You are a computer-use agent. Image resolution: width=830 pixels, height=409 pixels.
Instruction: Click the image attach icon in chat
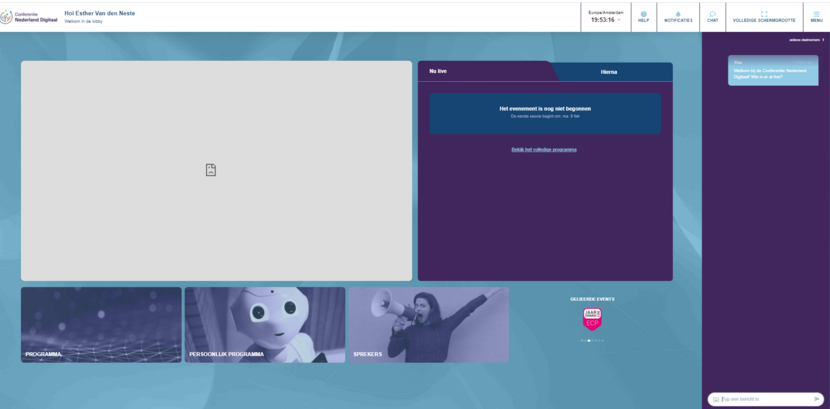pos(716,399)
